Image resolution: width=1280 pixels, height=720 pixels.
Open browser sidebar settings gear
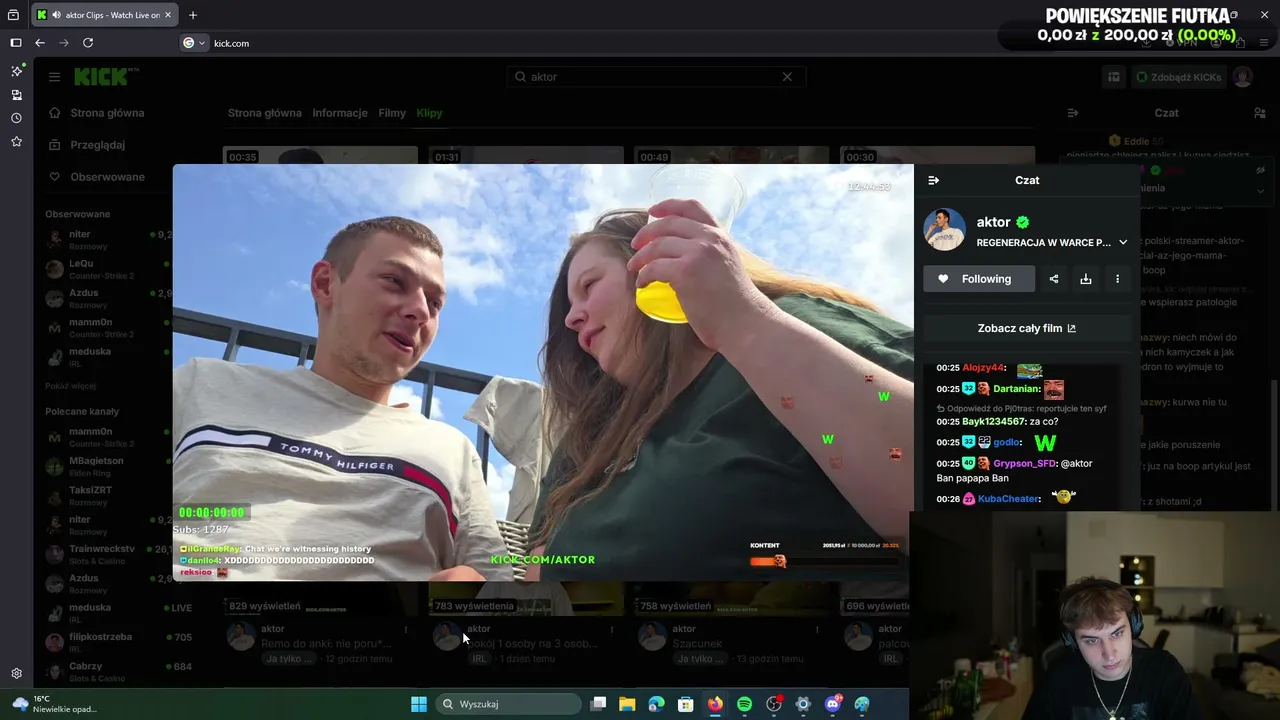coord(16,674)
